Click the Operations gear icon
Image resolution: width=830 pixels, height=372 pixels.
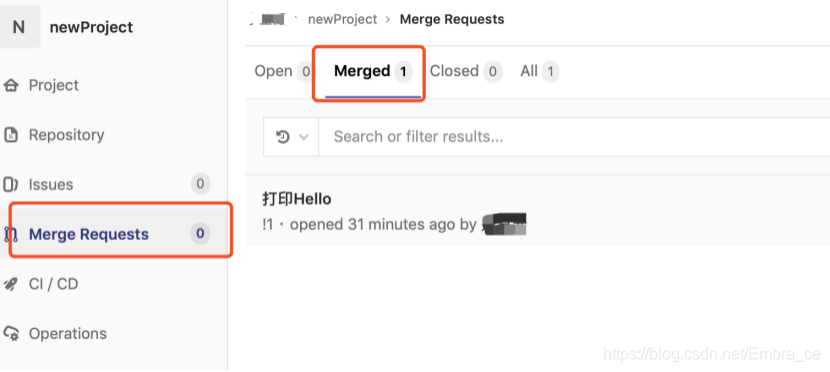point(11,334)
